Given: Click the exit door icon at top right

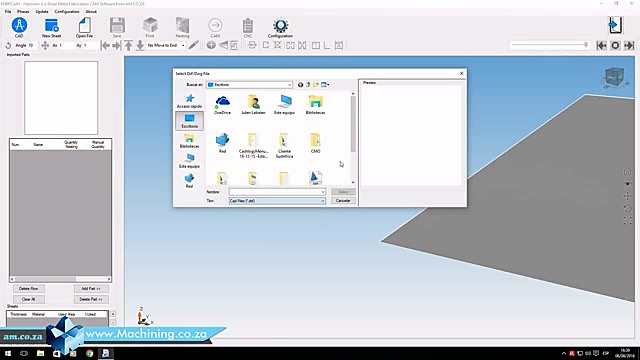Looking at the screenshot, I should tap(615, 25).
